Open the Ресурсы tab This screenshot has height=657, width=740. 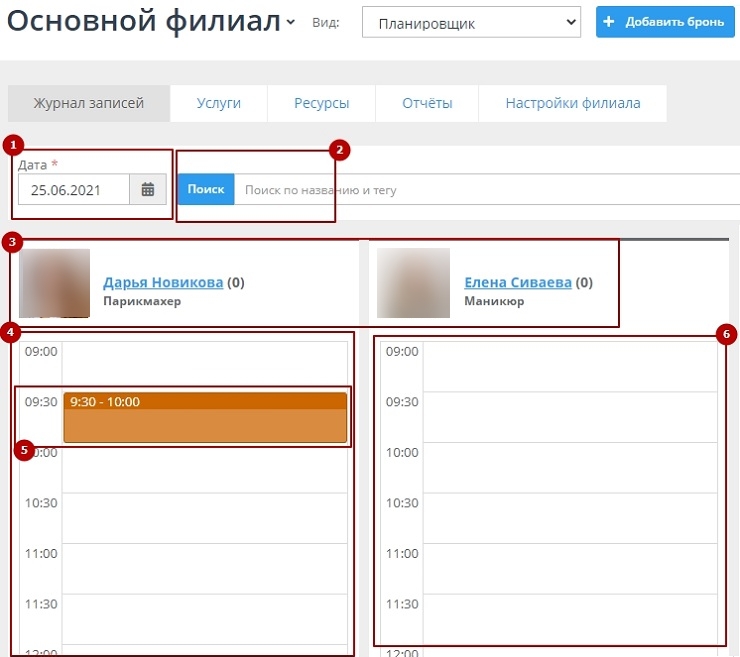pyautogui.click(x=321, y=103)
